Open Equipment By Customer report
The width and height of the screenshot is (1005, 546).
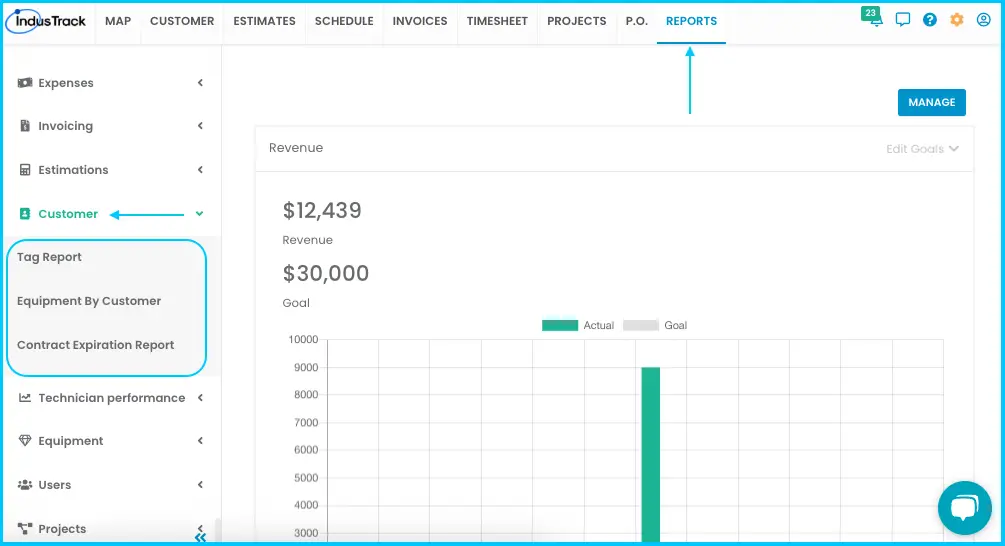coord(89,301)
